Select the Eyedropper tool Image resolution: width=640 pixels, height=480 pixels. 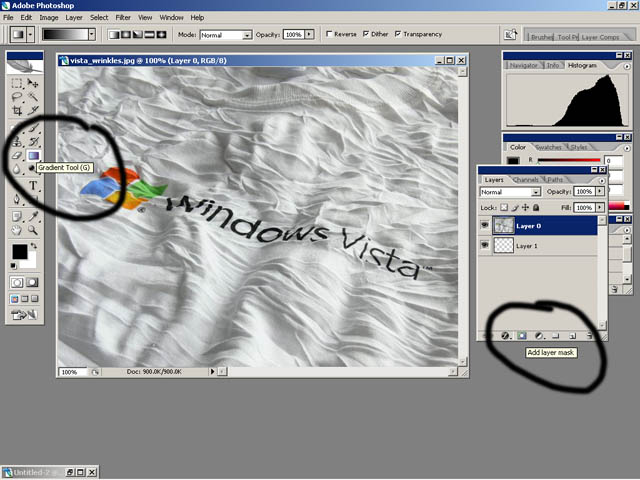pos(33,215)
